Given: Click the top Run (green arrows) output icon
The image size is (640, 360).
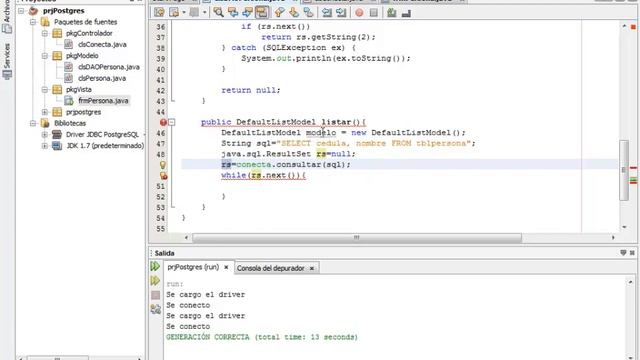Looking at the screenshot, I should coord(155,267).
